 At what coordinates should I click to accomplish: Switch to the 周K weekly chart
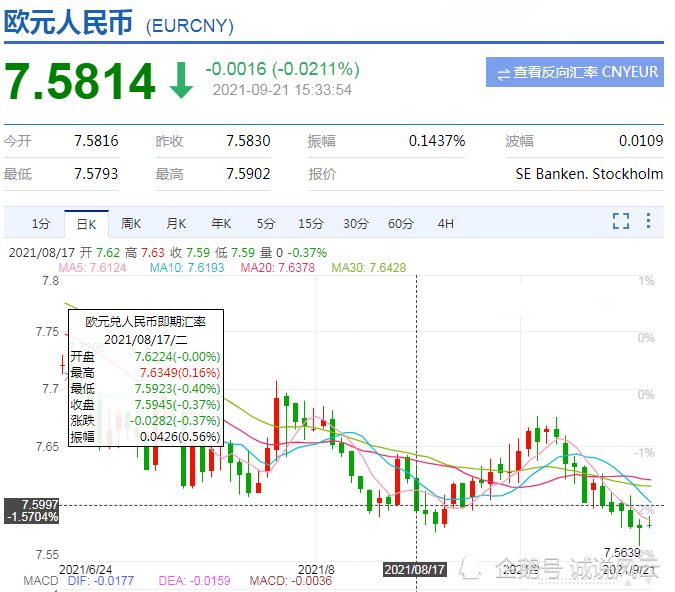[x=131, y=224]
